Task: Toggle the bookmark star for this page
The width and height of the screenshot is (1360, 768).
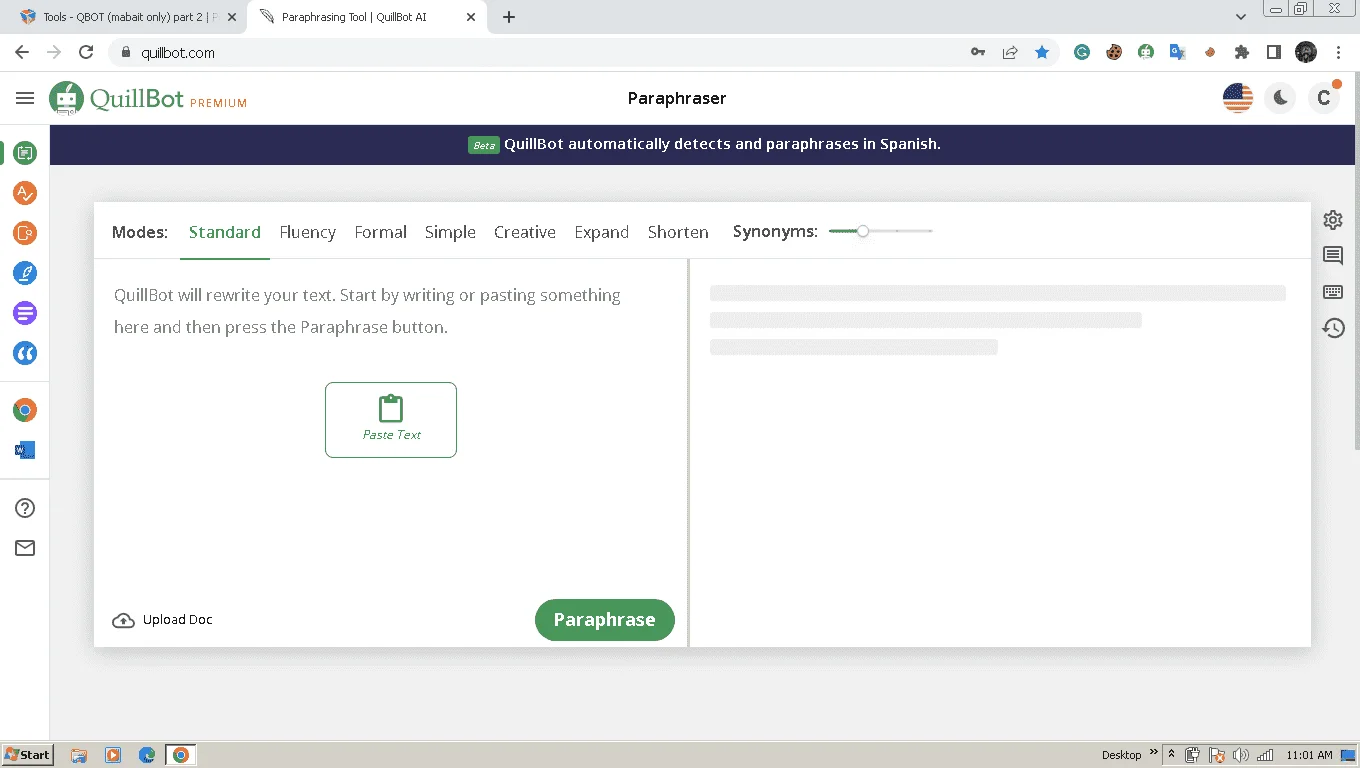Action: [1042, 52]
